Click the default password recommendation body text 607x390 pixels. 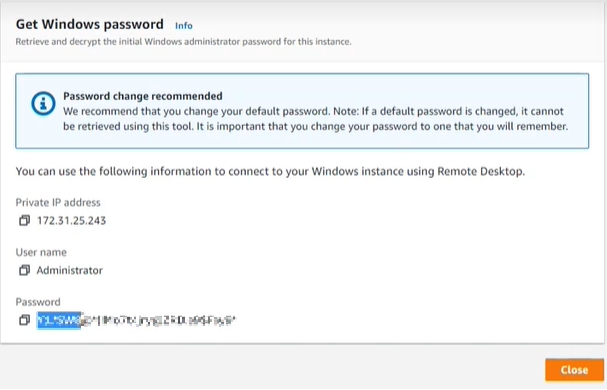point(316,119)
